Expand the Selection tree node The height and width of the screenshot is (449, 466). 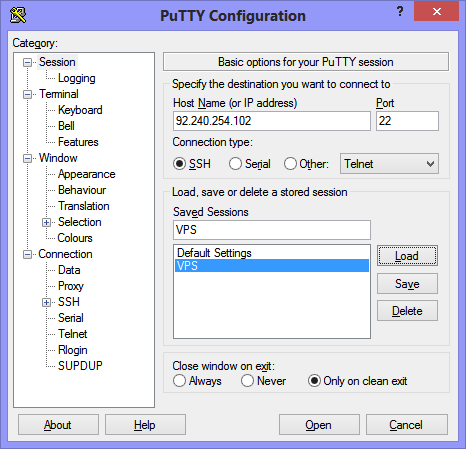pyautogui.click(x=47, y=222)
